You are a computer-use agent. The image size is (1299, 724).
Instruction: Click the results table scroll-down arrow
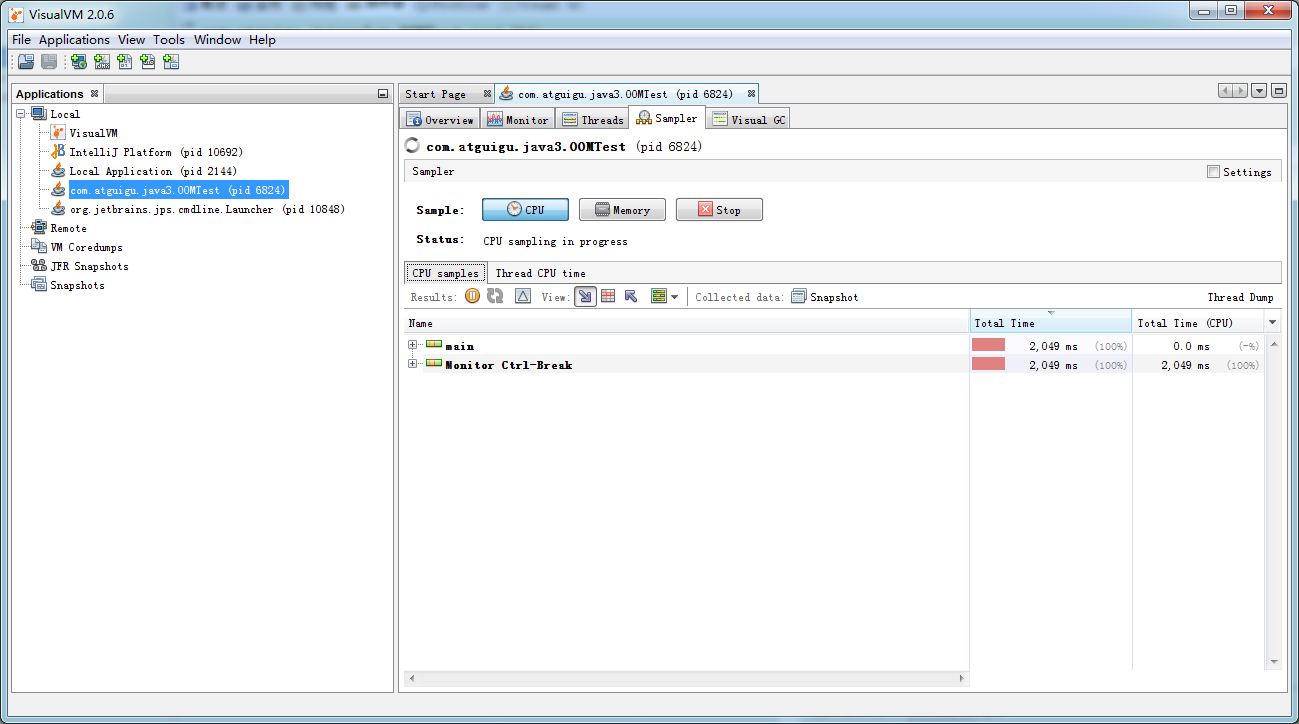pyautogui.click(x=1274, y=661)
